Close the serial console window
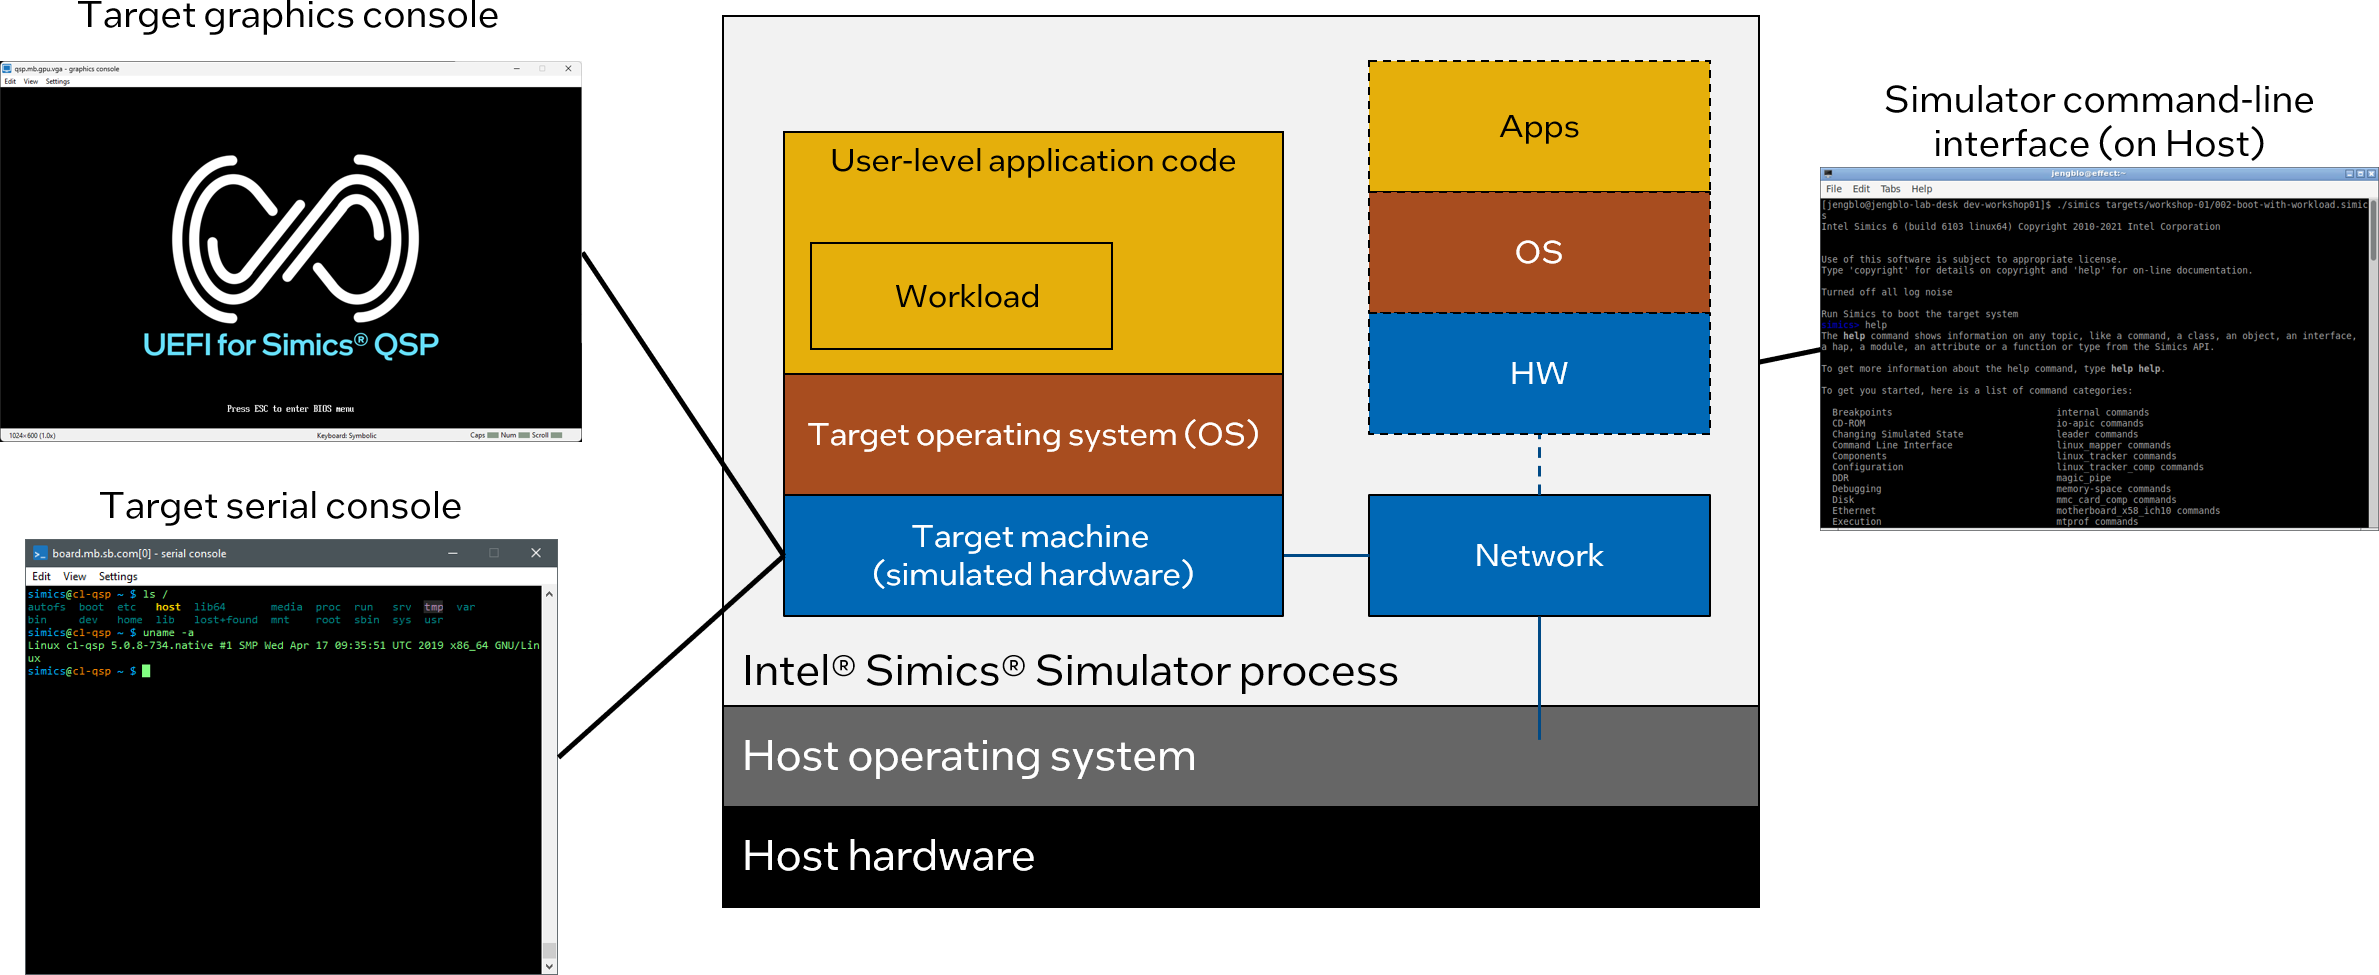 (536, 553)
